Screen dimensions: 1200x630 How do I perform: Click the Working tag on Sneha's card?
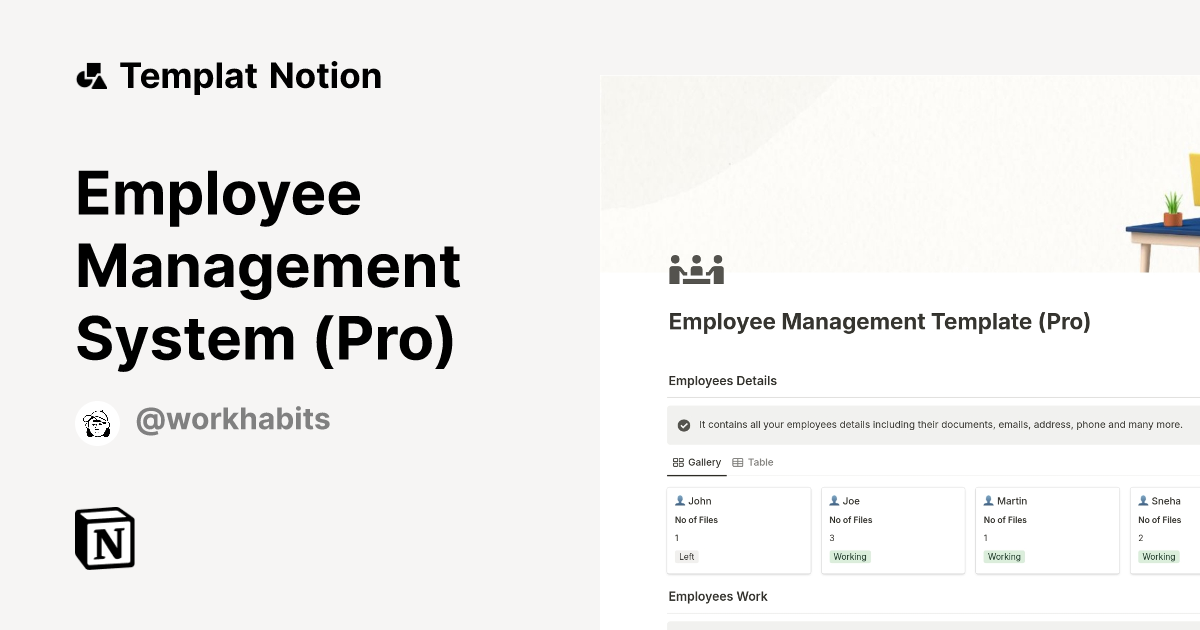[1158, 556]
